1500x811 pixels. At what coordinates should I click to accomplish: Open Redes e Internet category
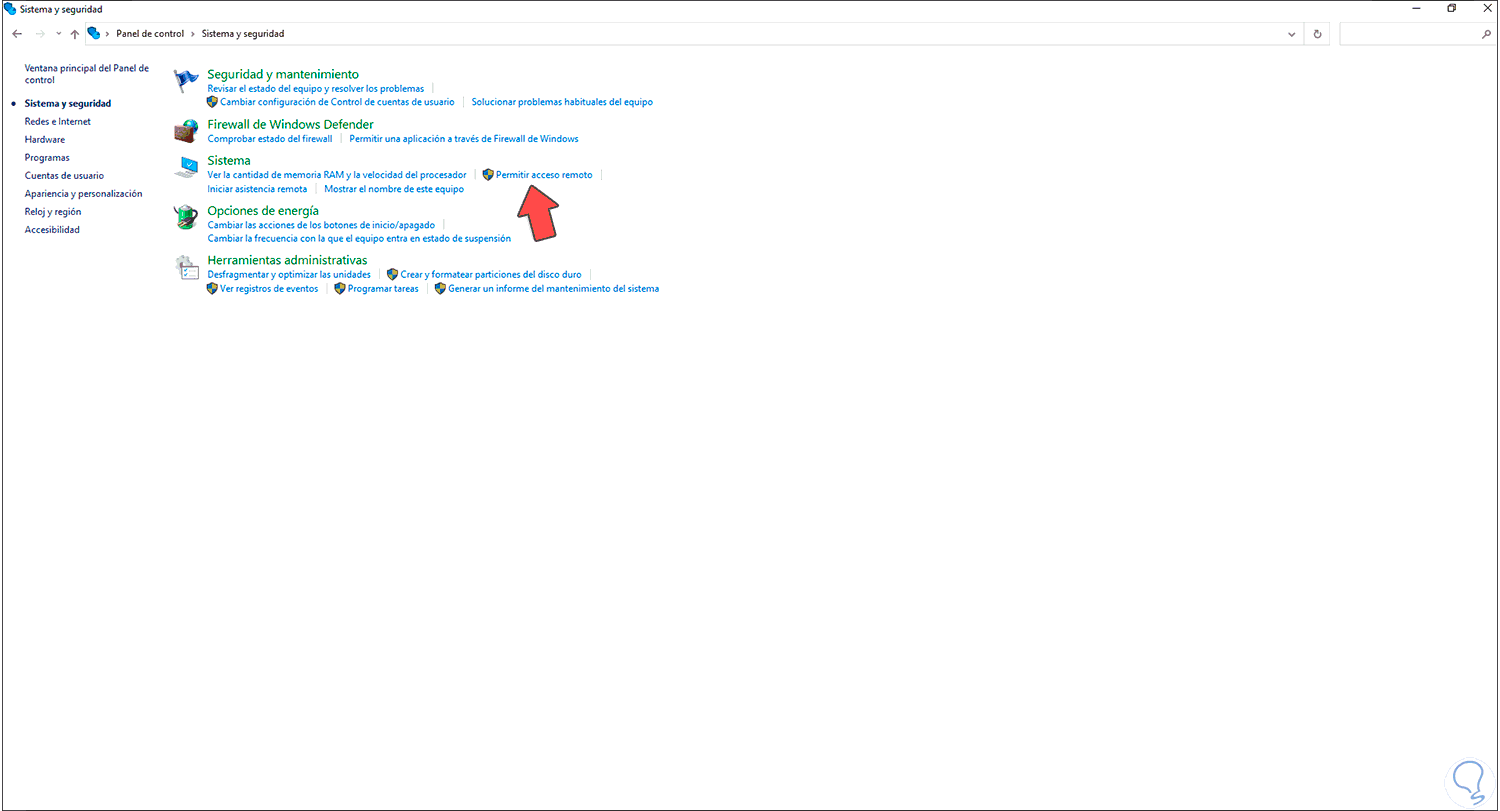pos(58,122)
